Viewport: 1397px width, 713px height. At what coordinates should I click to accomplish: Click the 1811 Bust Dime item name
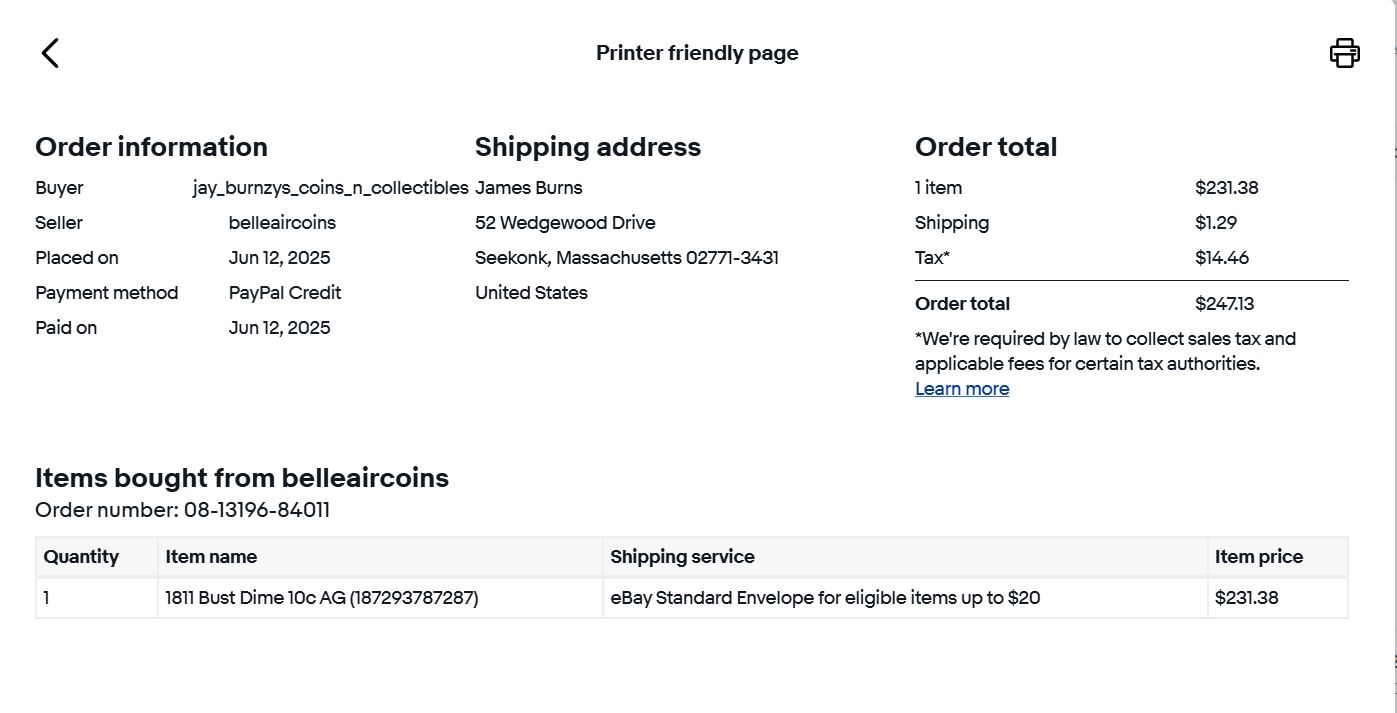click(321, 598)
